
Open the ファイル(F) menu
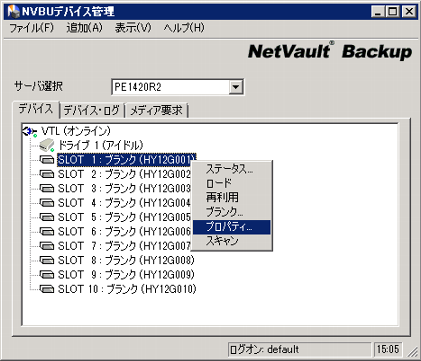coord(32,28)
